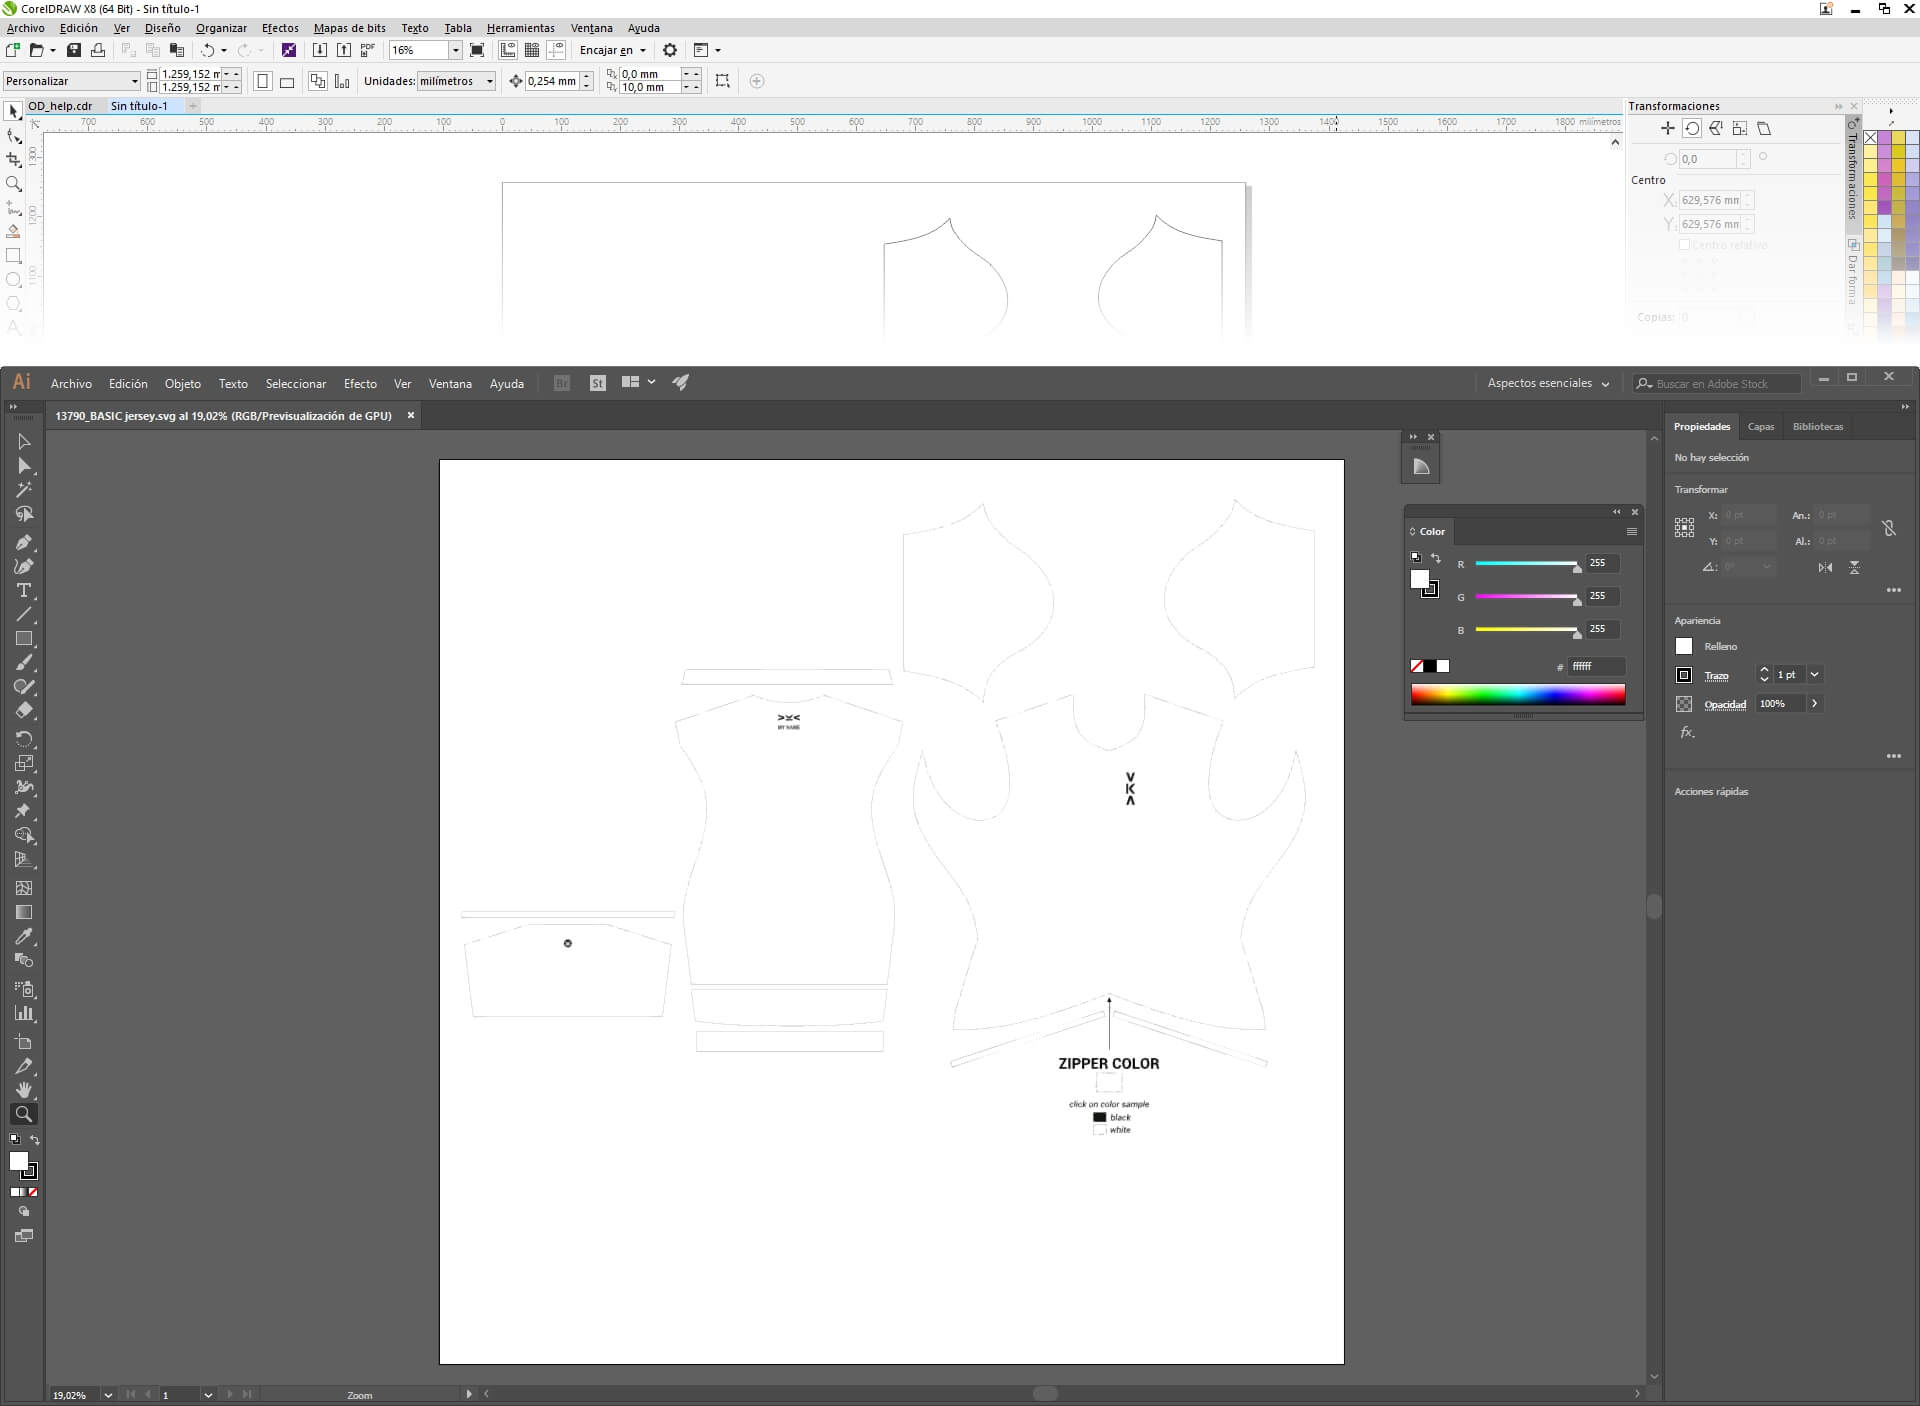Select the Rectangle tool in Illustrator
This screenshot has height=1406, width=1920.
point(24,639)
